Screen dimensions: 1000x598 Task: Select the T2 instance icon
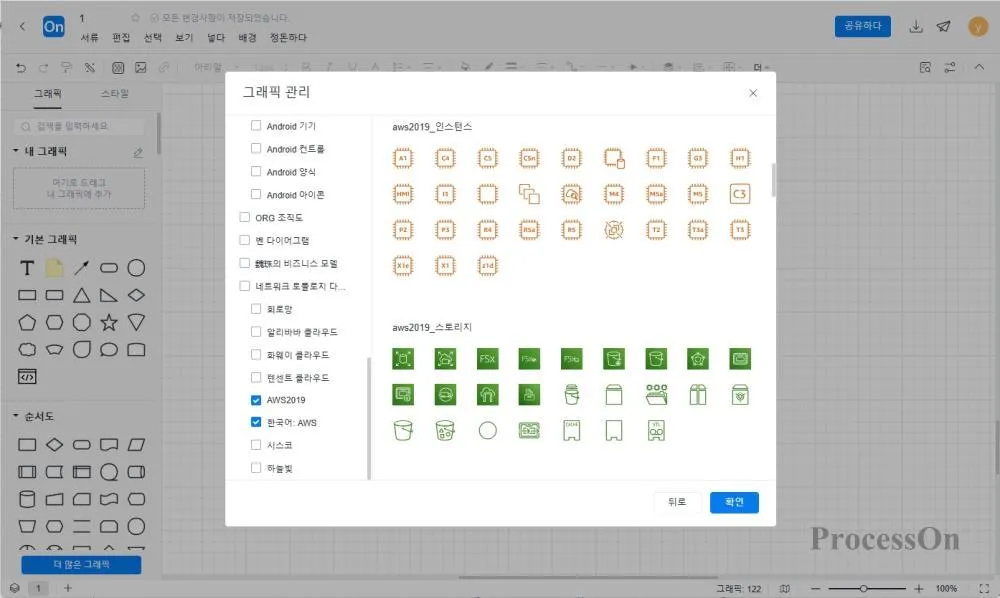656,230
